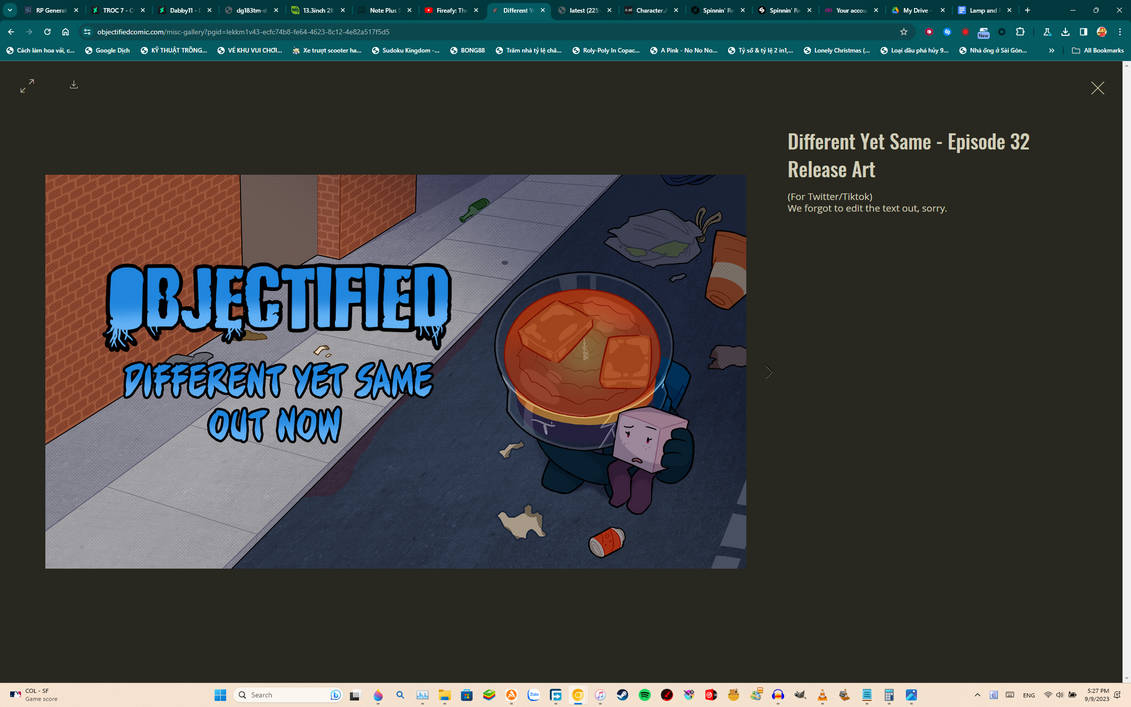View site information icon in address bar
Screen dimensions: 1131x707
click(x=87, y=32)
